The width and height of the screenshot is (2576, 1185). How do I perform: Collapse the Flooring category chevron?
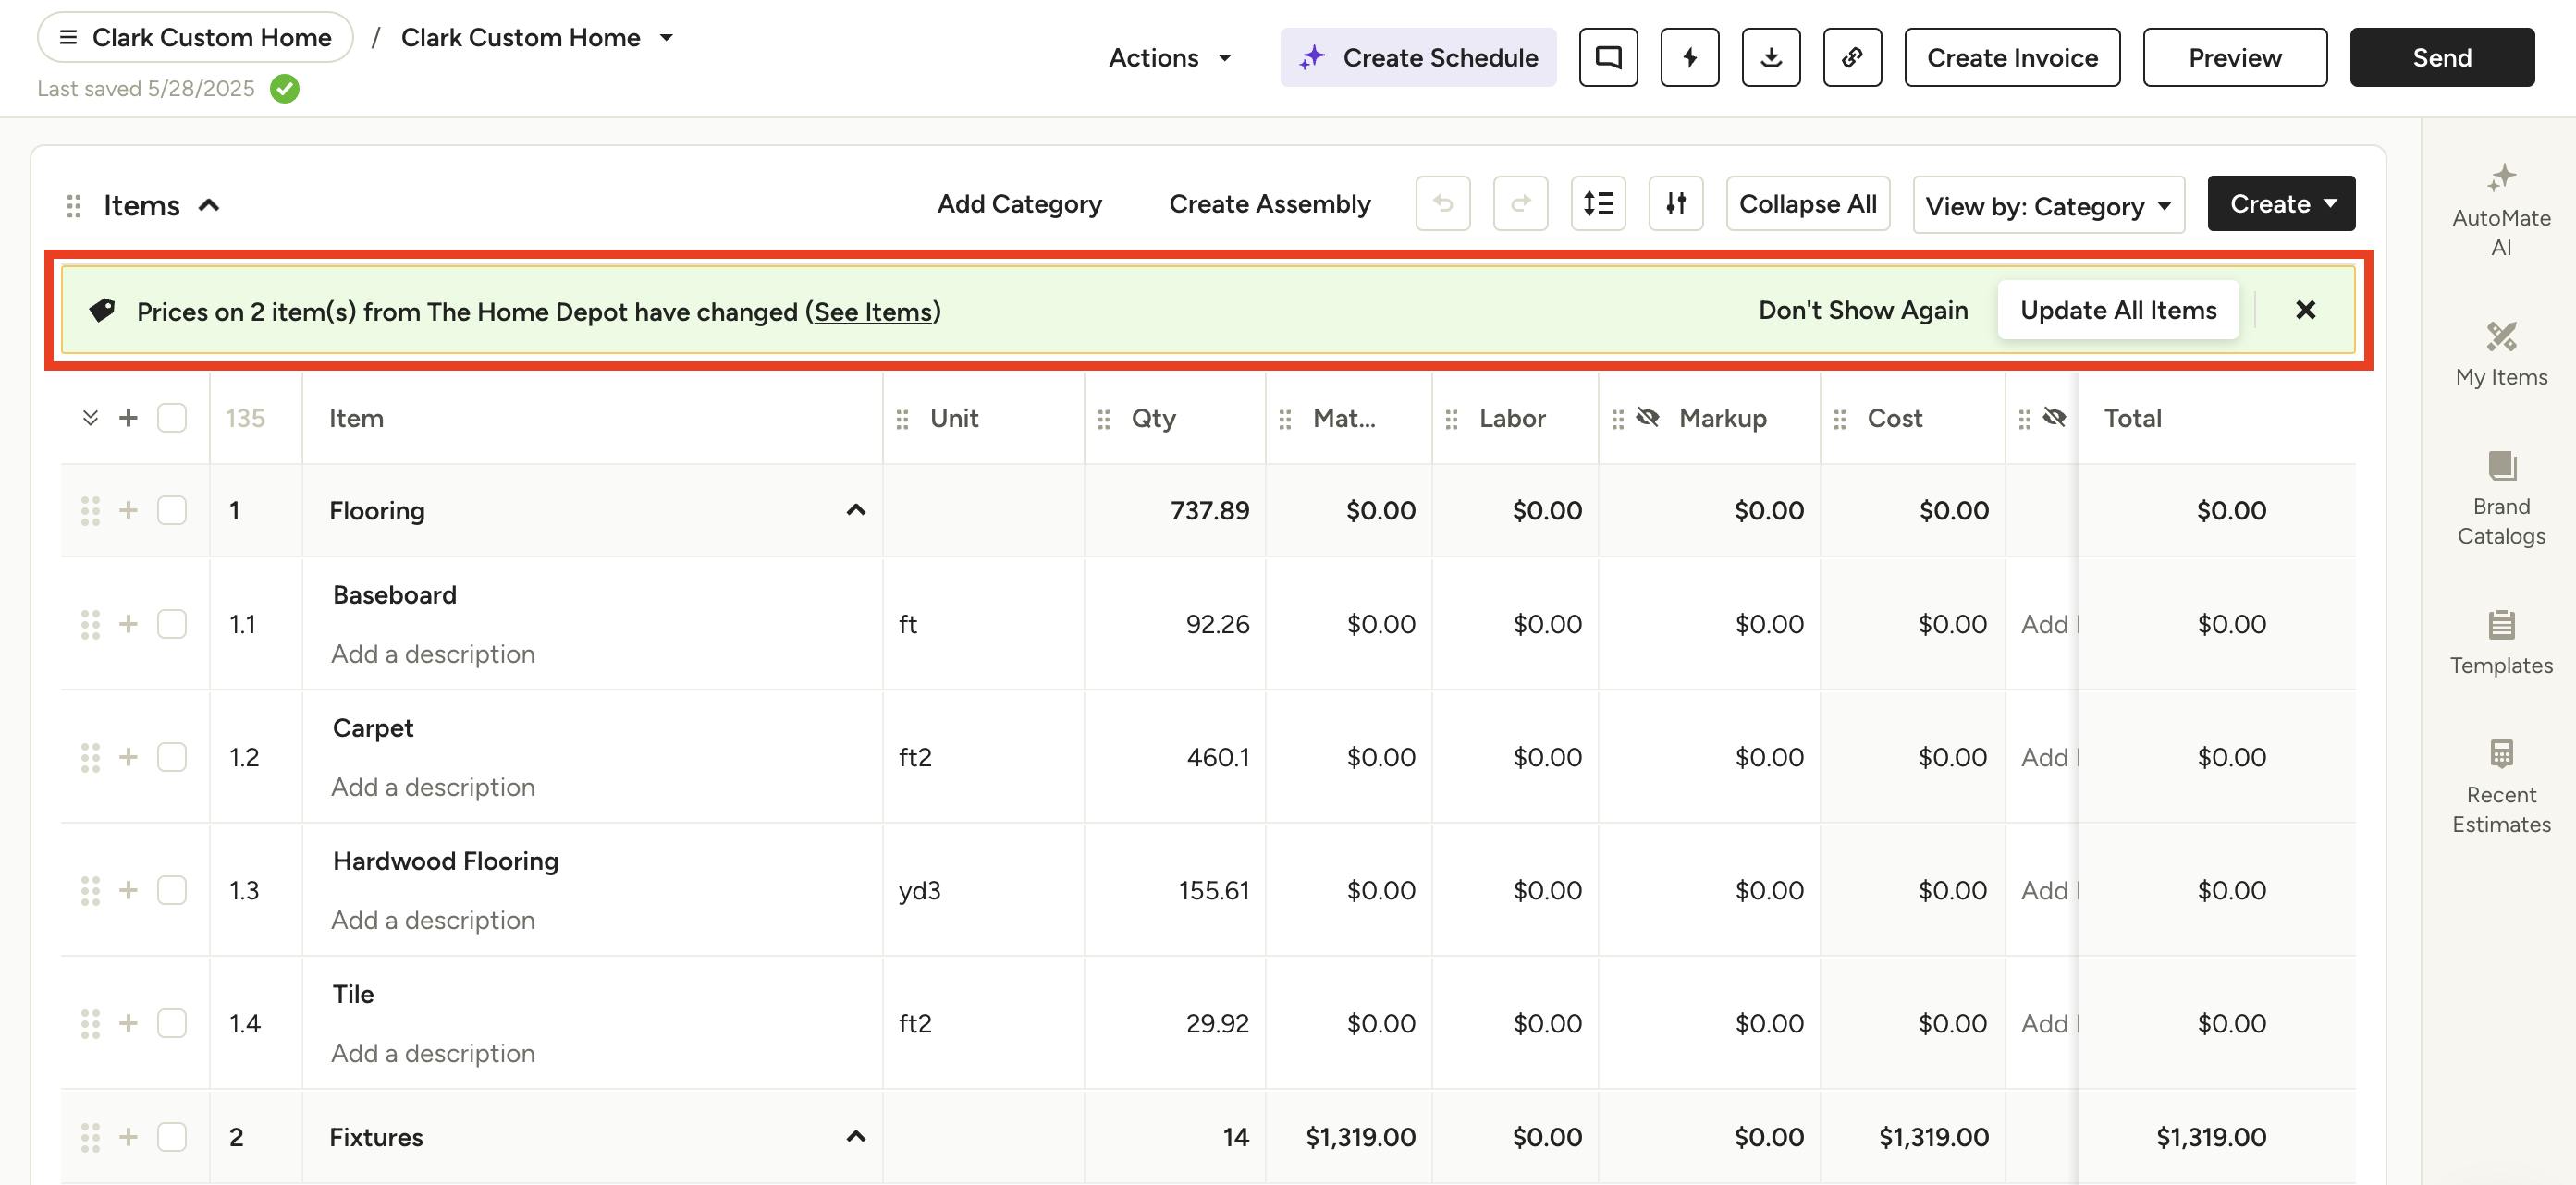(855, 511)
